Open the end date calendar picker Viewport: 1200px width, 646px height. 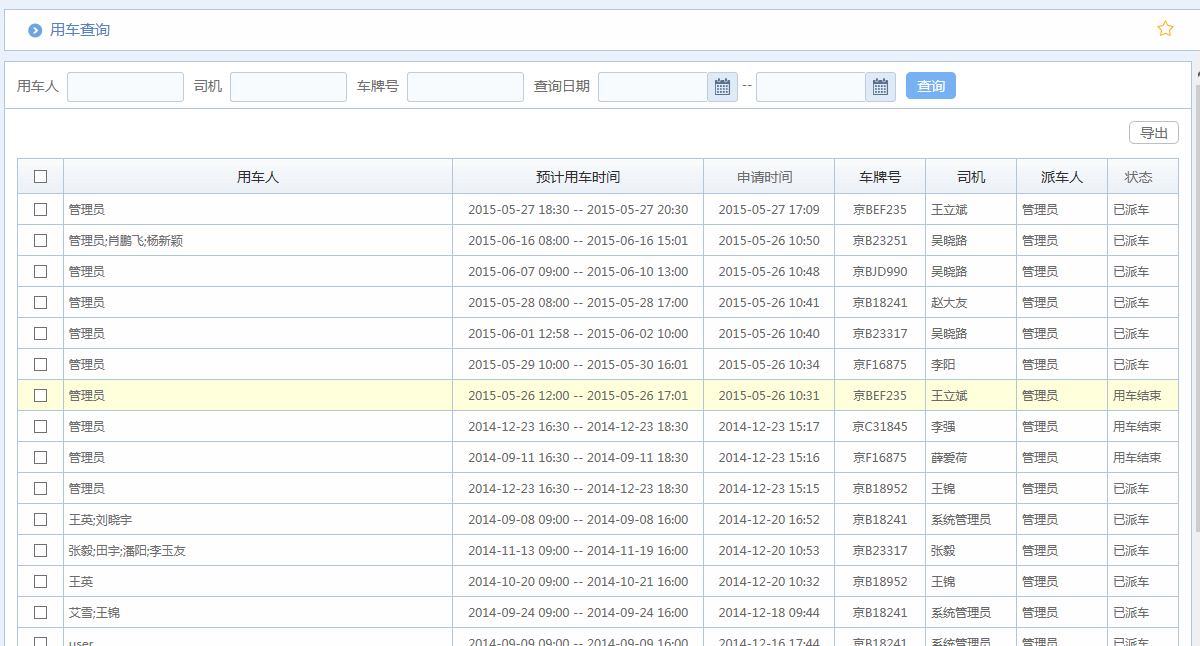point(880,87)
